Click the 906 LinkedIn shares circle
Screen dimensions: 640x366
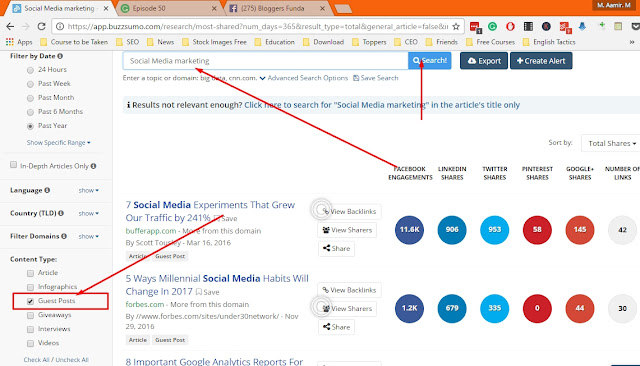[x=452, y=230]
